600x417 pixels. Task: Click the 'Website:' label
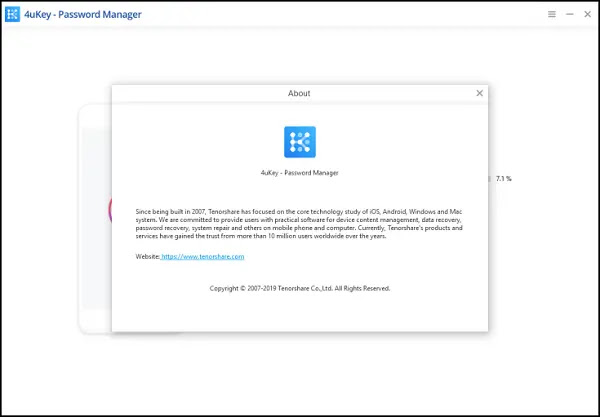148,256
